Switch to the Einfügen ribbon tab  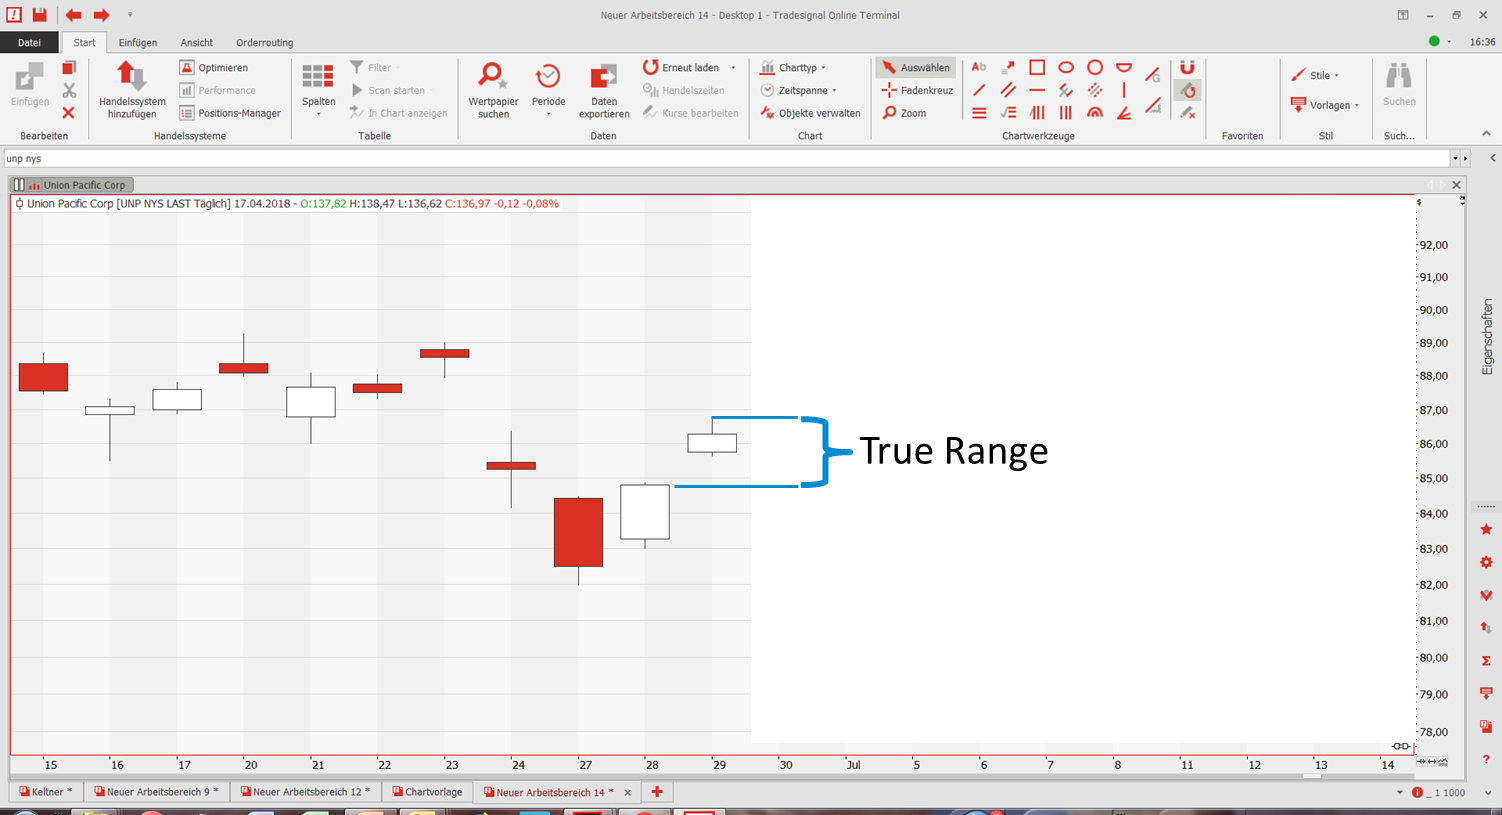[138, 43]
